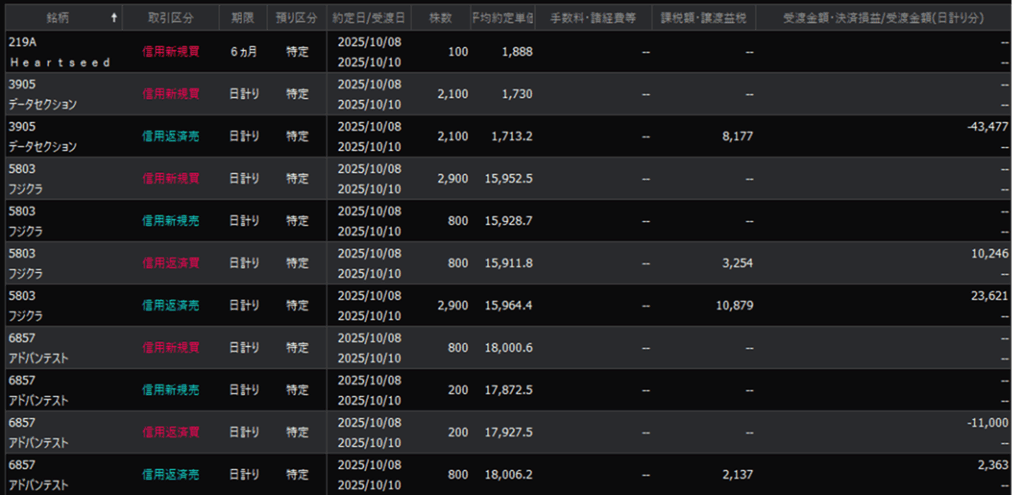
Task: Select the 預り区分 column header
Action: 297,18
